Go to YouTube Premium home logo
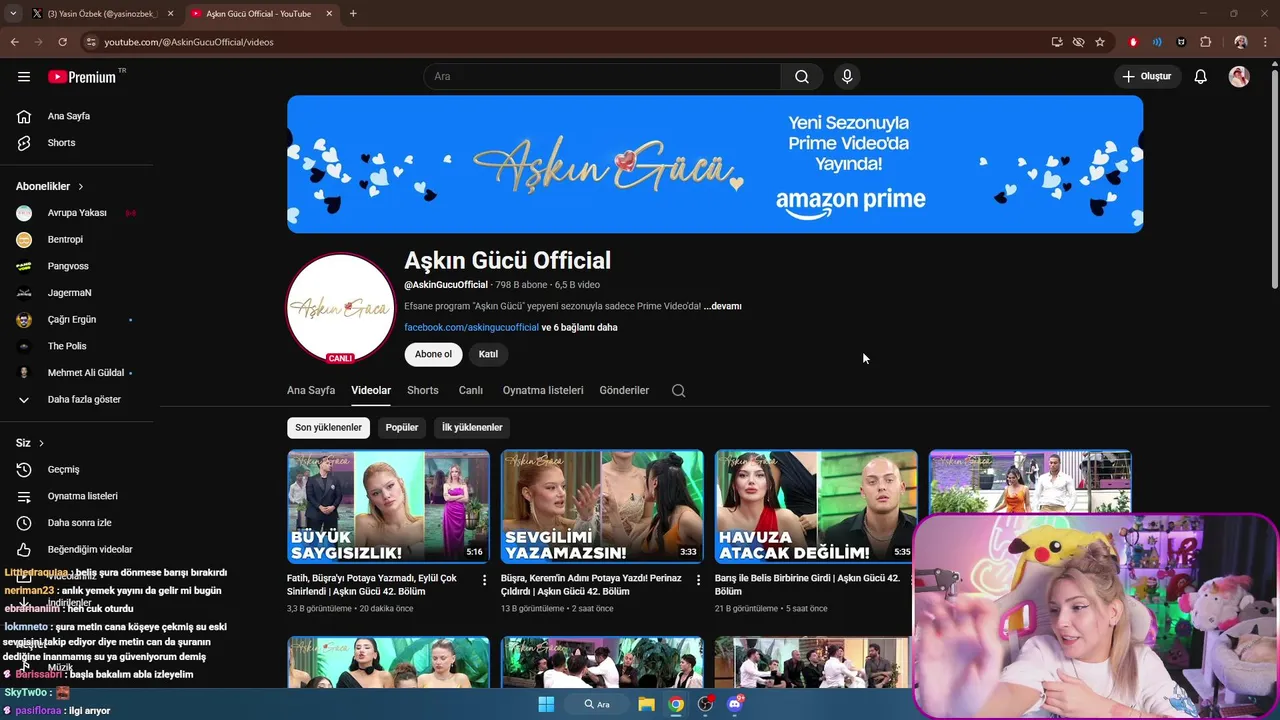1280x720 pixels. coord(82,77)
